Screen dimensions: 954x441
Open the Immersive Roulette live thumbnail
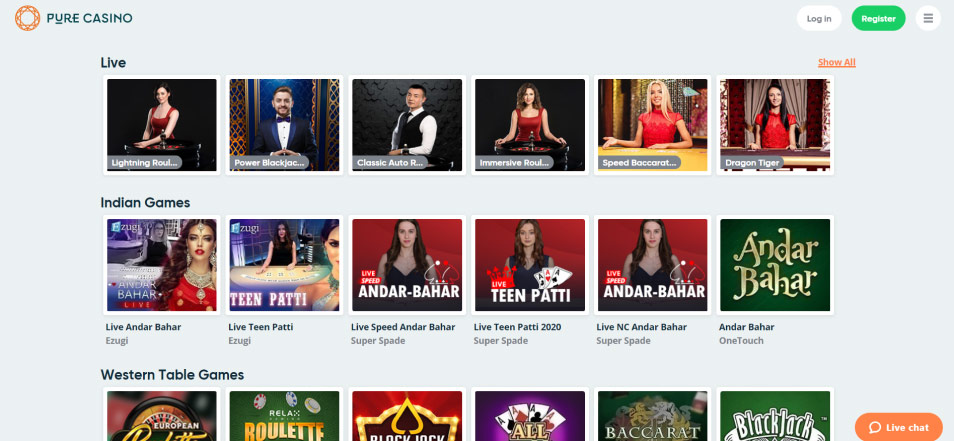530,125
